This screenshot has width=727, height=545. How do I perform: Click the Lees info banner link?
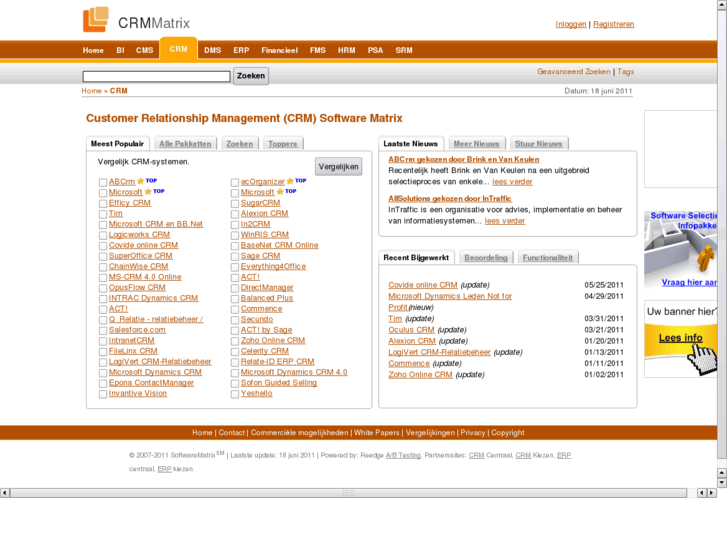click(x=681, y=338)
